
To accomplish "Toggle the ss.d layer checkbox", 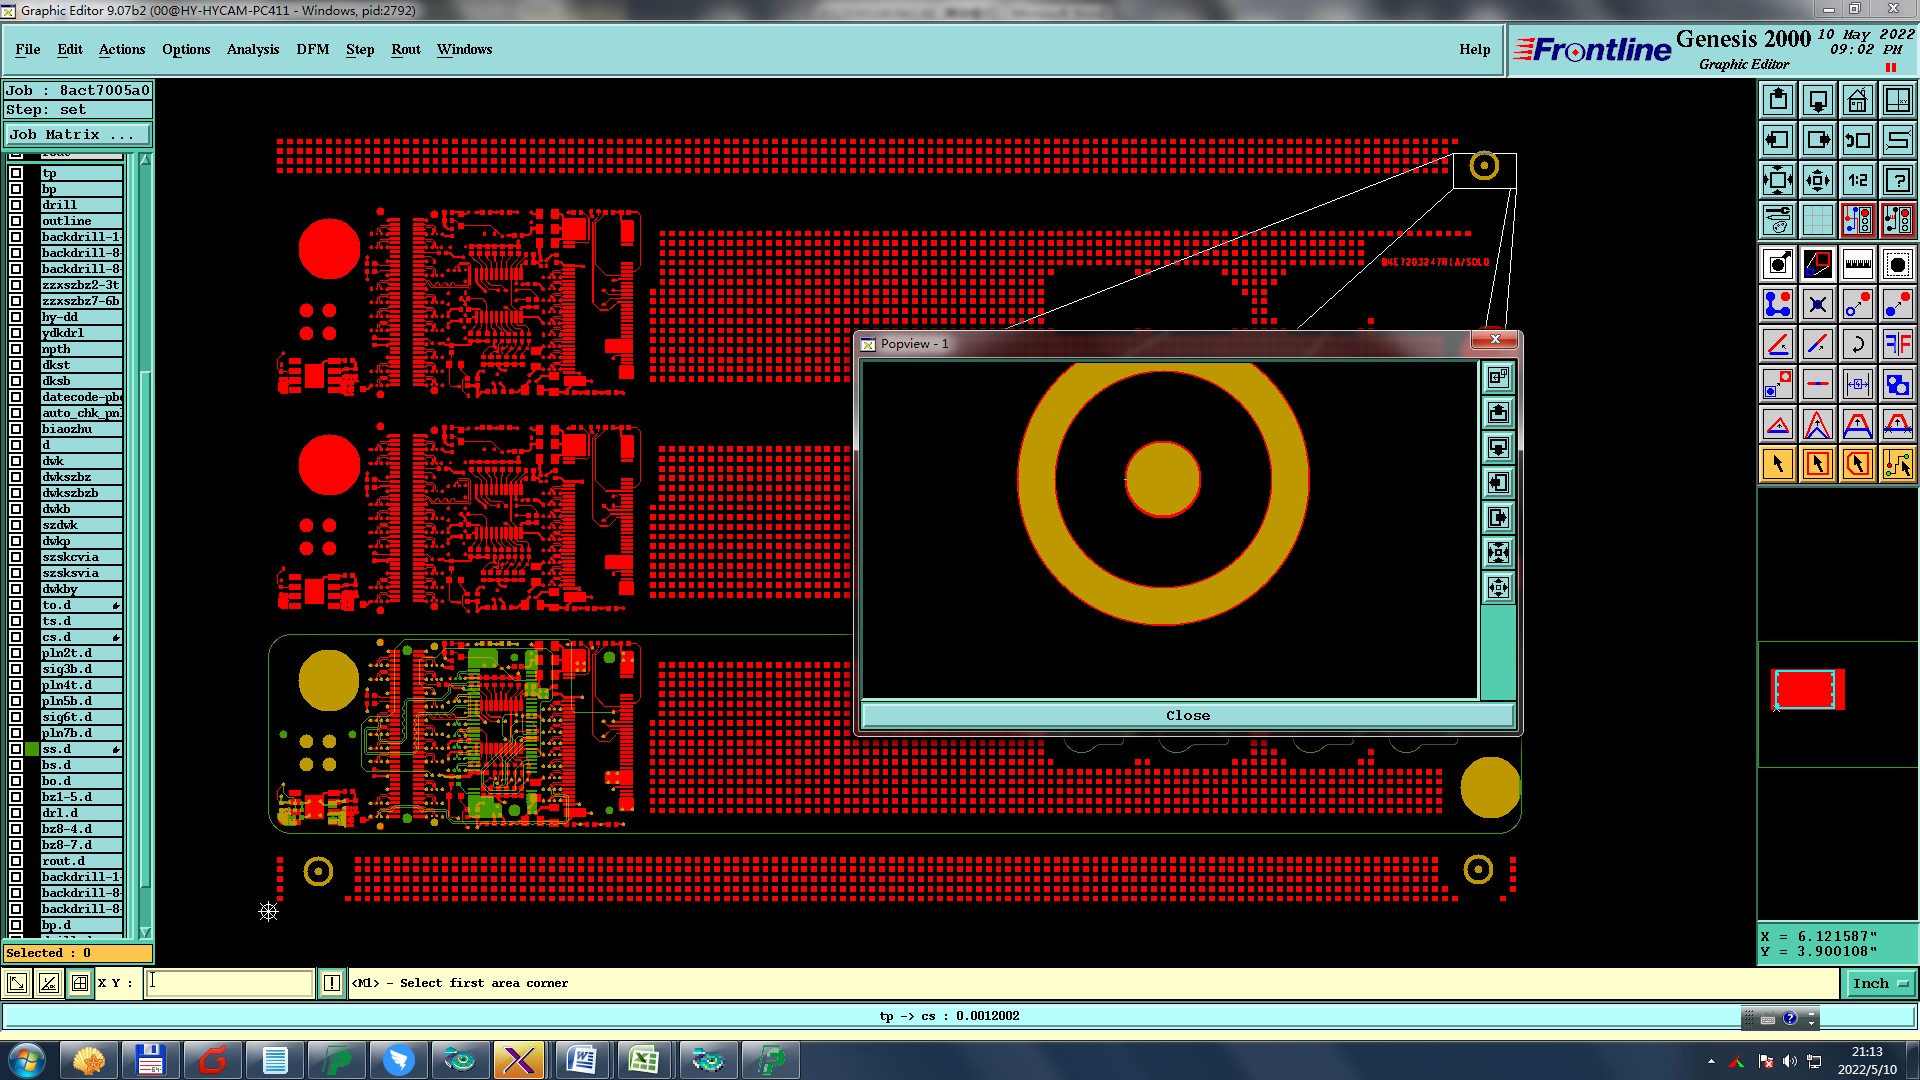I will [x=16, y=749].
